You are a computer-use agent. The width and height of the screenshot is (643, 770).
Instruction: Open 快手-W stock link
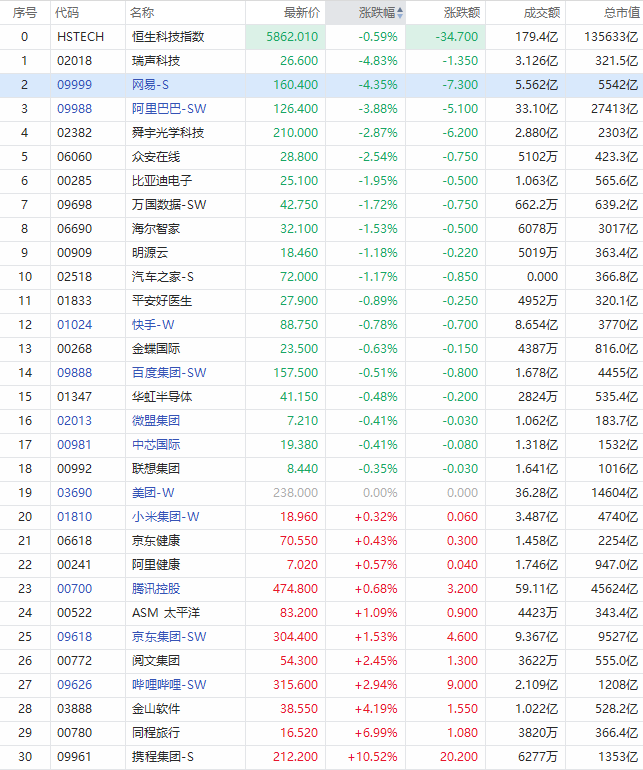point(153,325)
